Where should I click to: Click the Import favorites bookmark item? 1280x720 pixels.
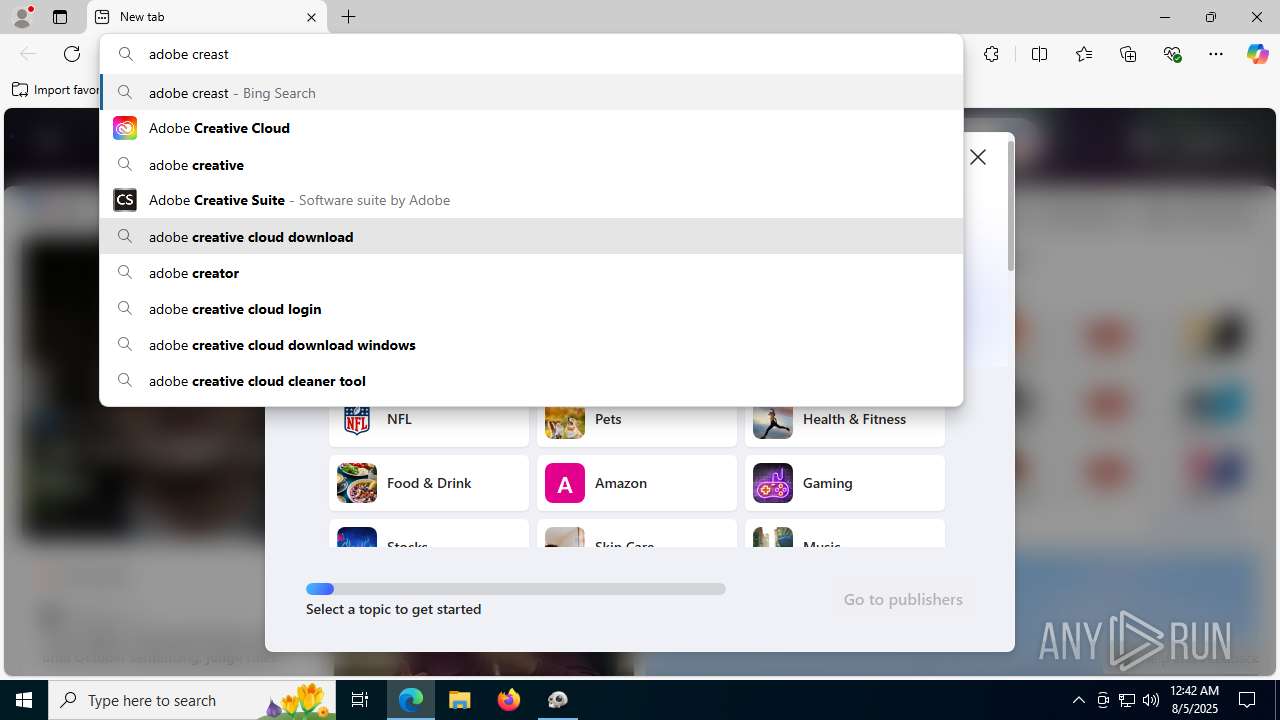tap(56, 90)
